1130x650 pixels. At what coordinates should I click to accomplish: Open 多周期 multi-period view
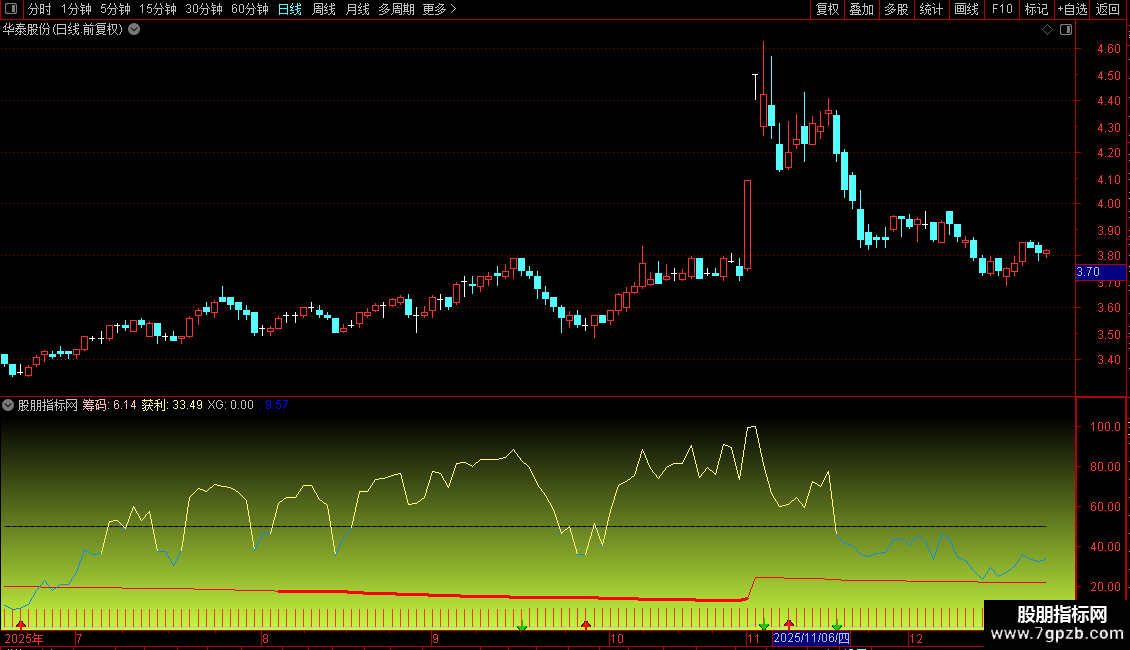pos(396,9)
